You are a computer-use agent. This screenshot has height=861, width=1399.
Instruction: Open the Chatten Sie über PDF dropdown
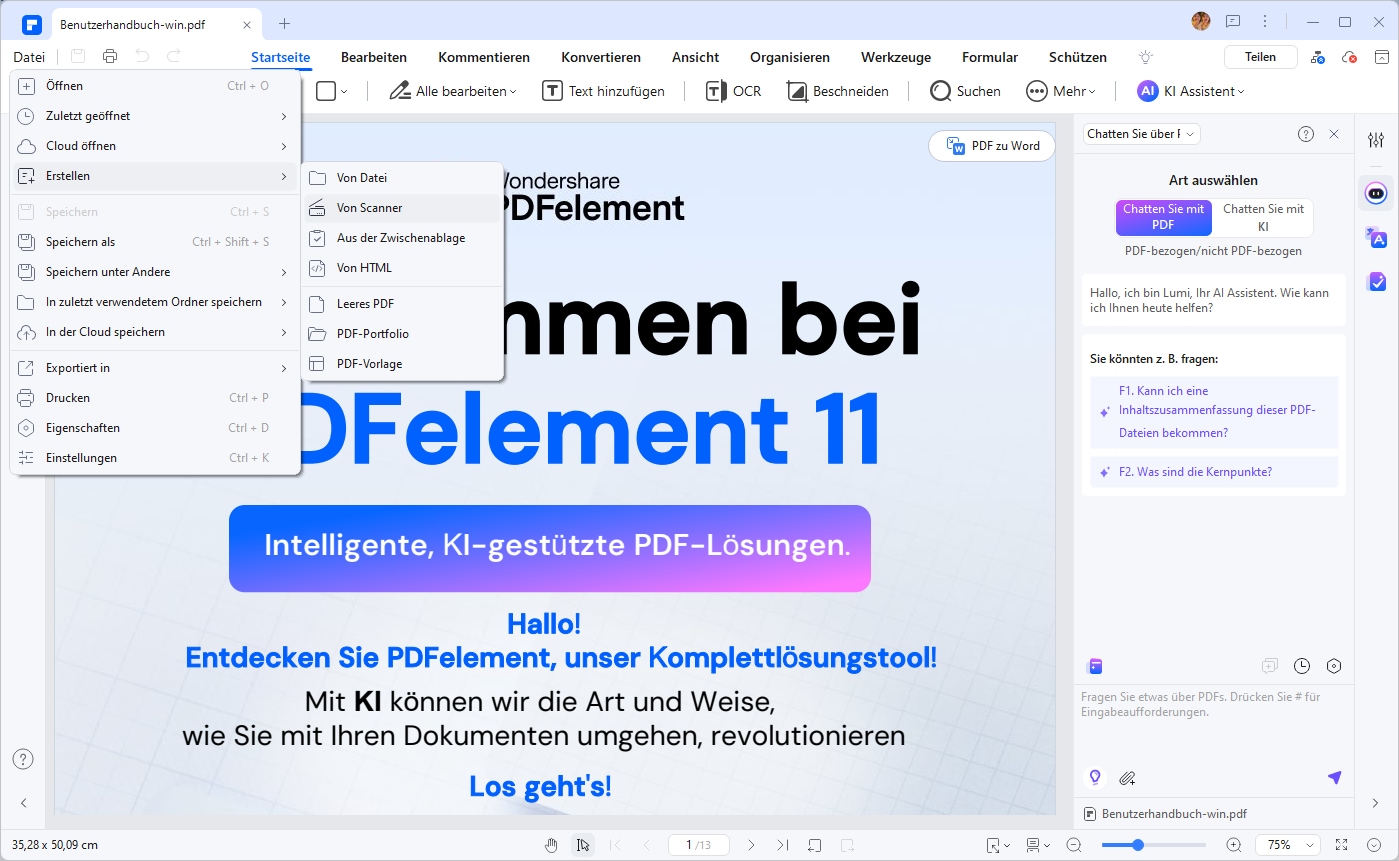pos(1141,134)
